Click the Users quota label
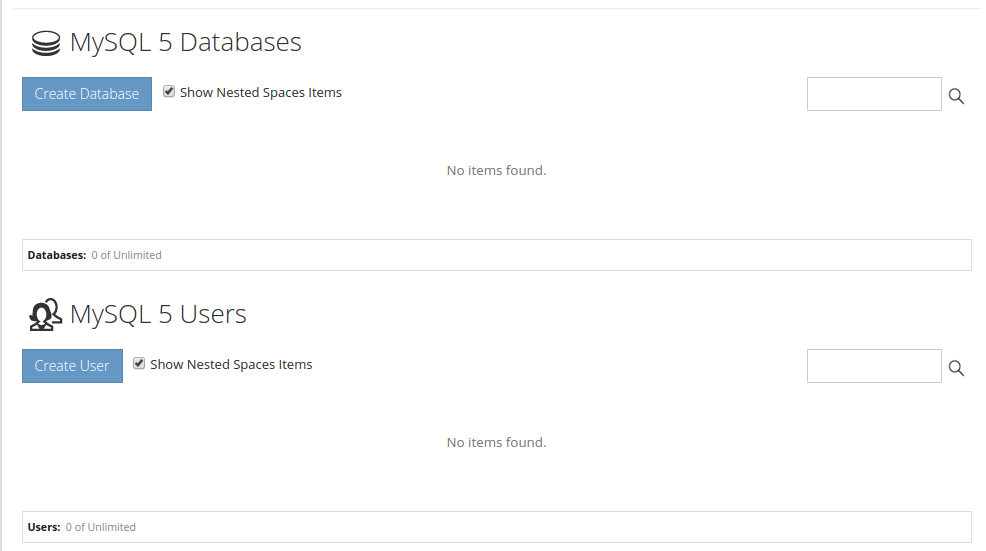Viewport: 986px width, 551px height. (44, 527)
